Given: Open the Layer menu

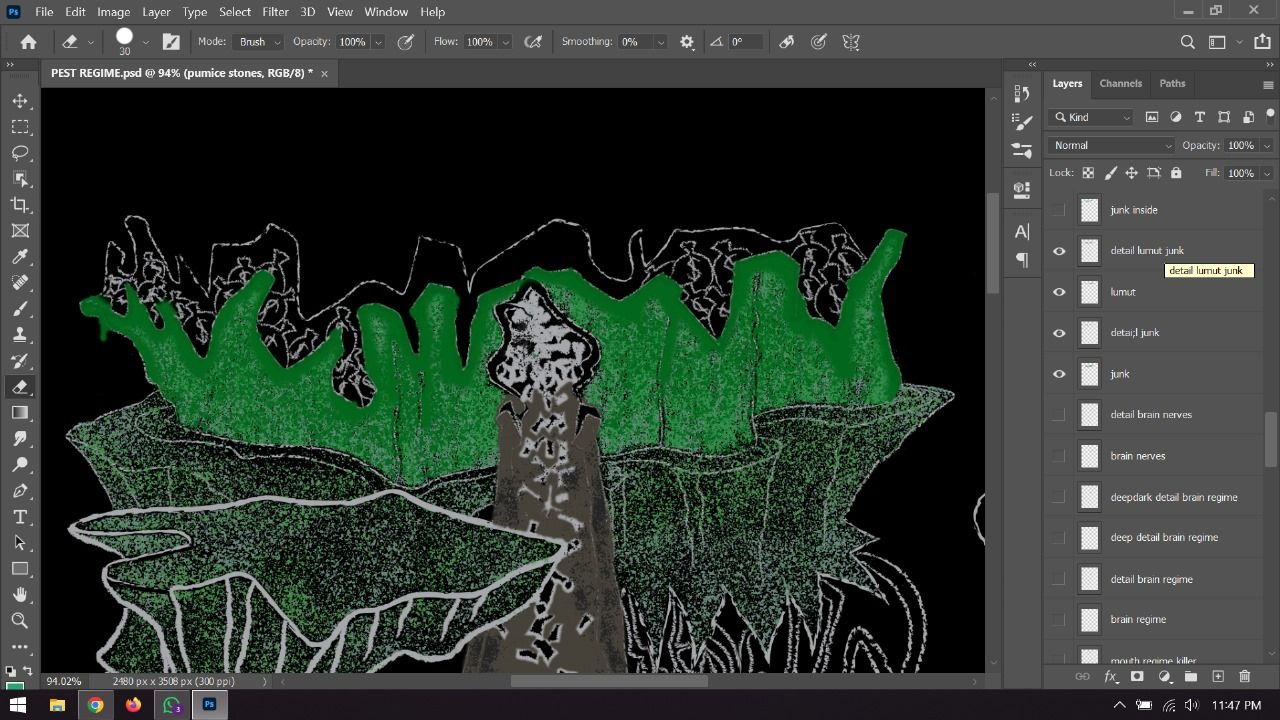Looking at the screenshot, I should [x=156, y=12].
